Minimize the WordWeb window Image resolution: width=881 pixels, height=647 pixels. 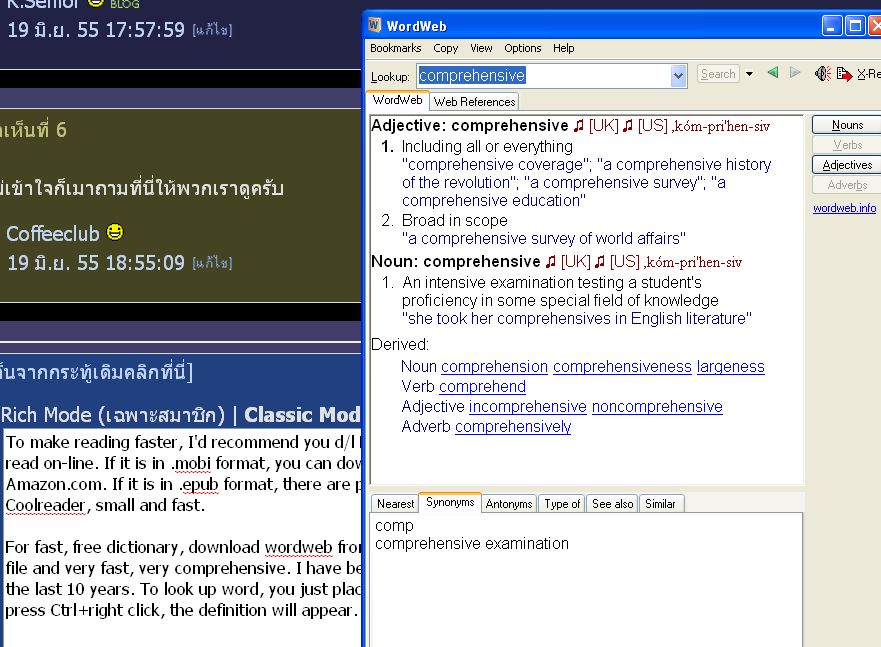coord(832,26)
